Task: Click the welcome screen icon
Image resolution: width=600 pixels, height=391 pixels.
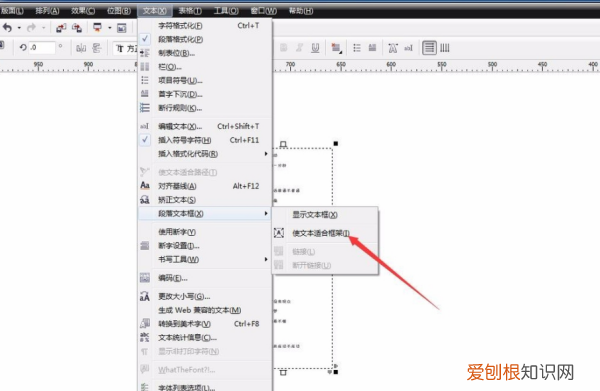Action: tap(121, 28)
